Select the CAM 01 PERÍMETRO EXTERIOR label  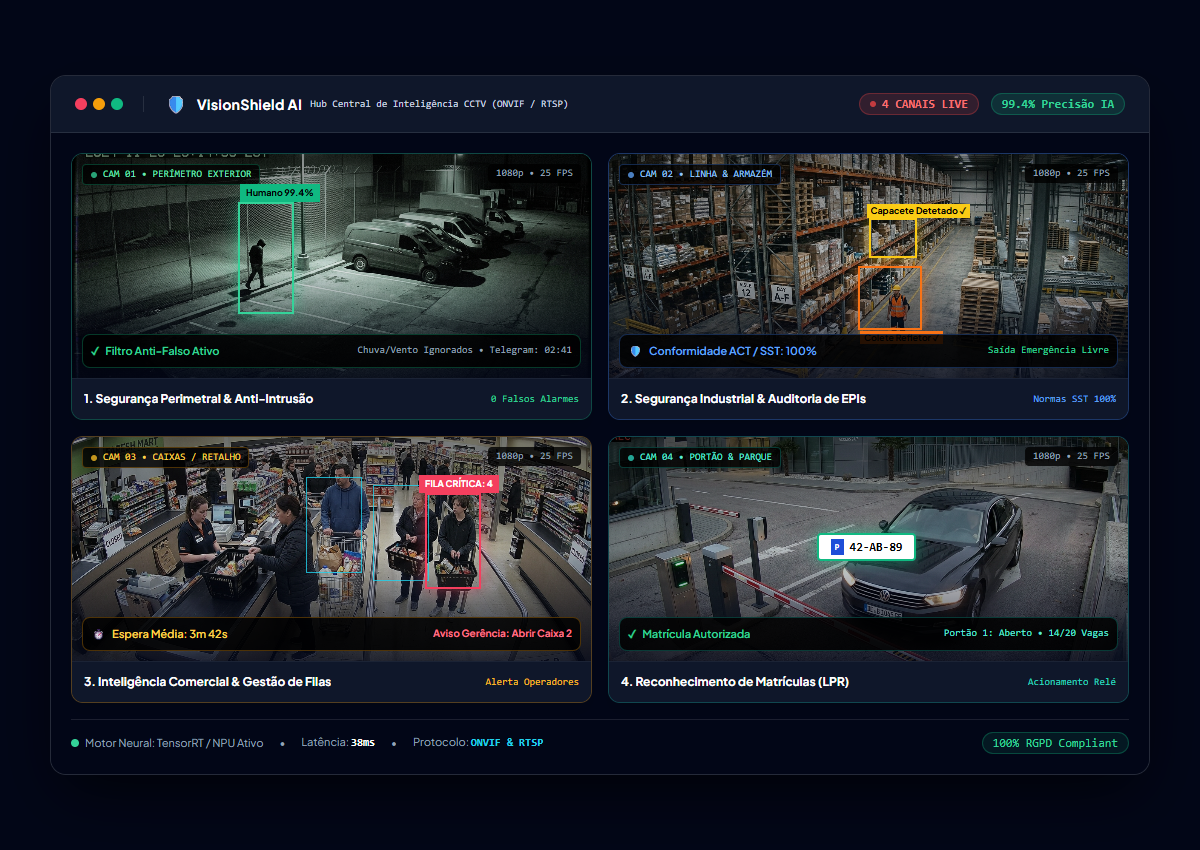tap(171, 174)
